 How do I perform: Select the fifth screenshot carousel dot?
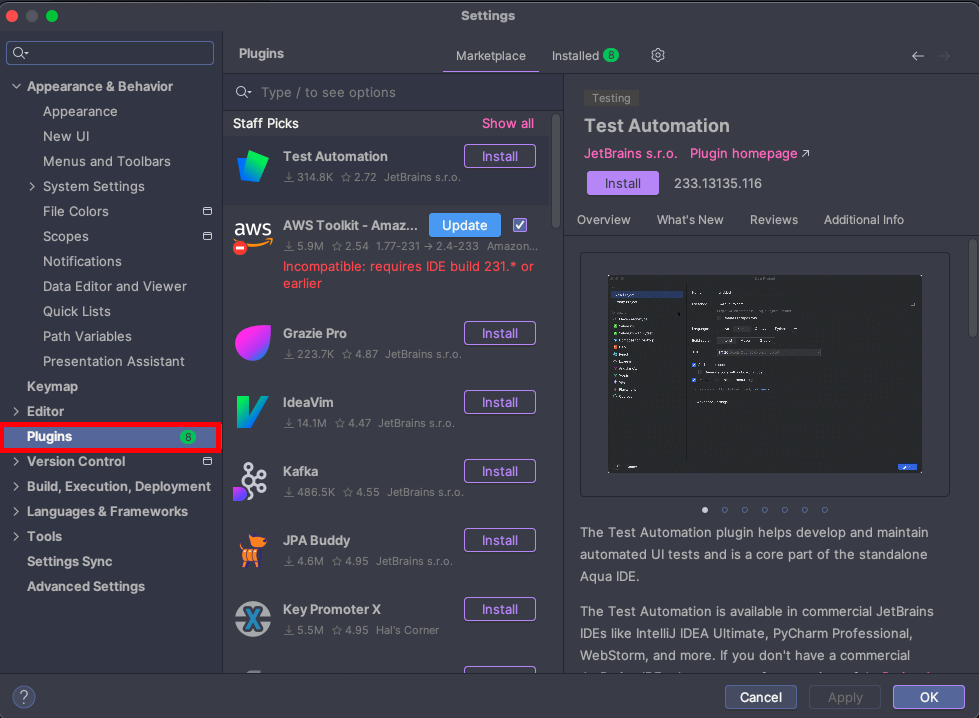click(x=785, y=510)
